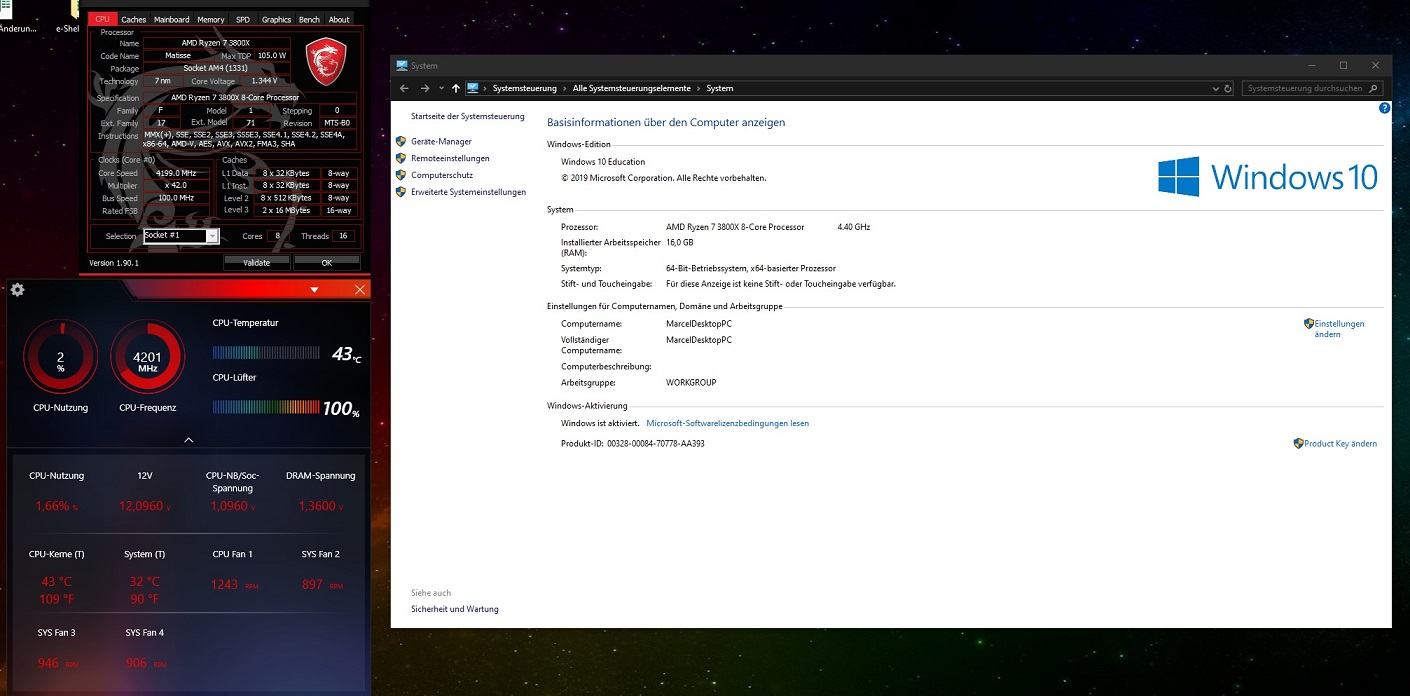Click the MSI dragon shield logo
Image resolution: width=1410 pixels, height=696 pixels.
point(325,62)
